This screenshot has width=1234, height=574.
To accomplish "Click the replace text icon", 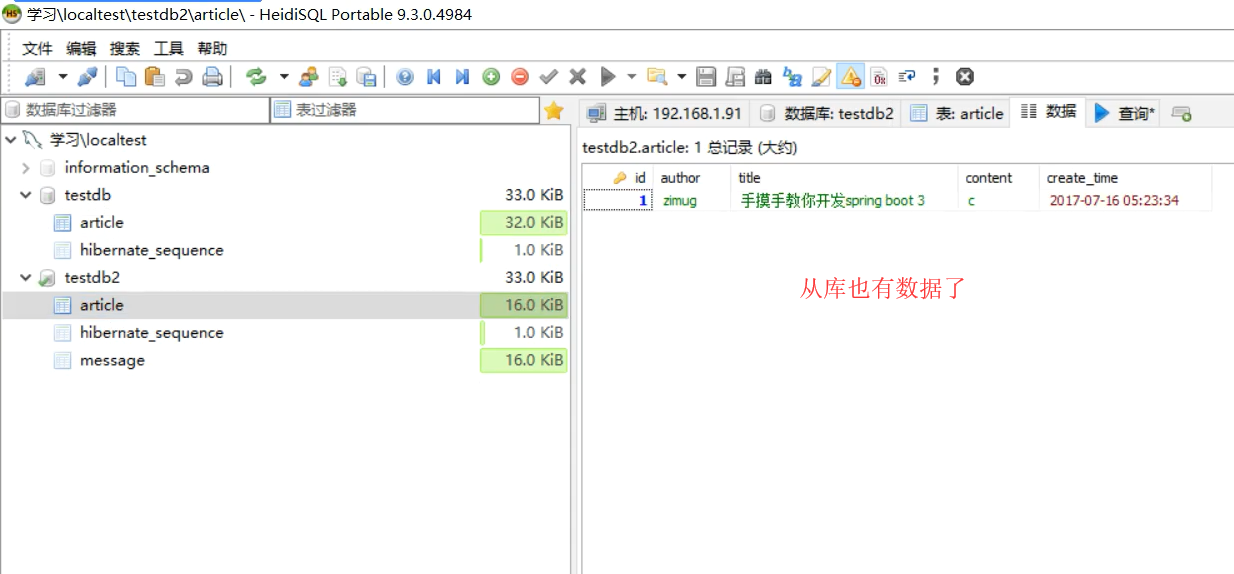I will [793, 77].
